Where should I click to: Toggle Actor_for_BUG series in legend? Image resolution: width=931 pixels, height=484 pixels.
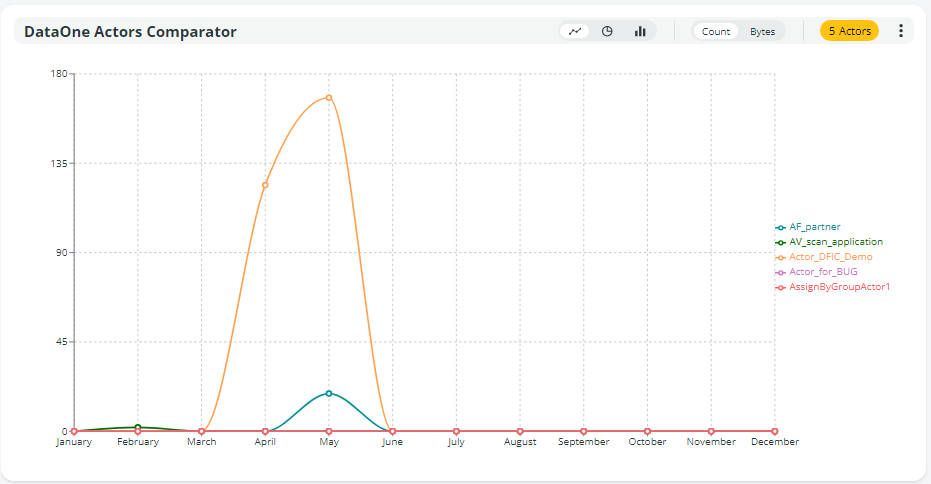pos(823,272)
